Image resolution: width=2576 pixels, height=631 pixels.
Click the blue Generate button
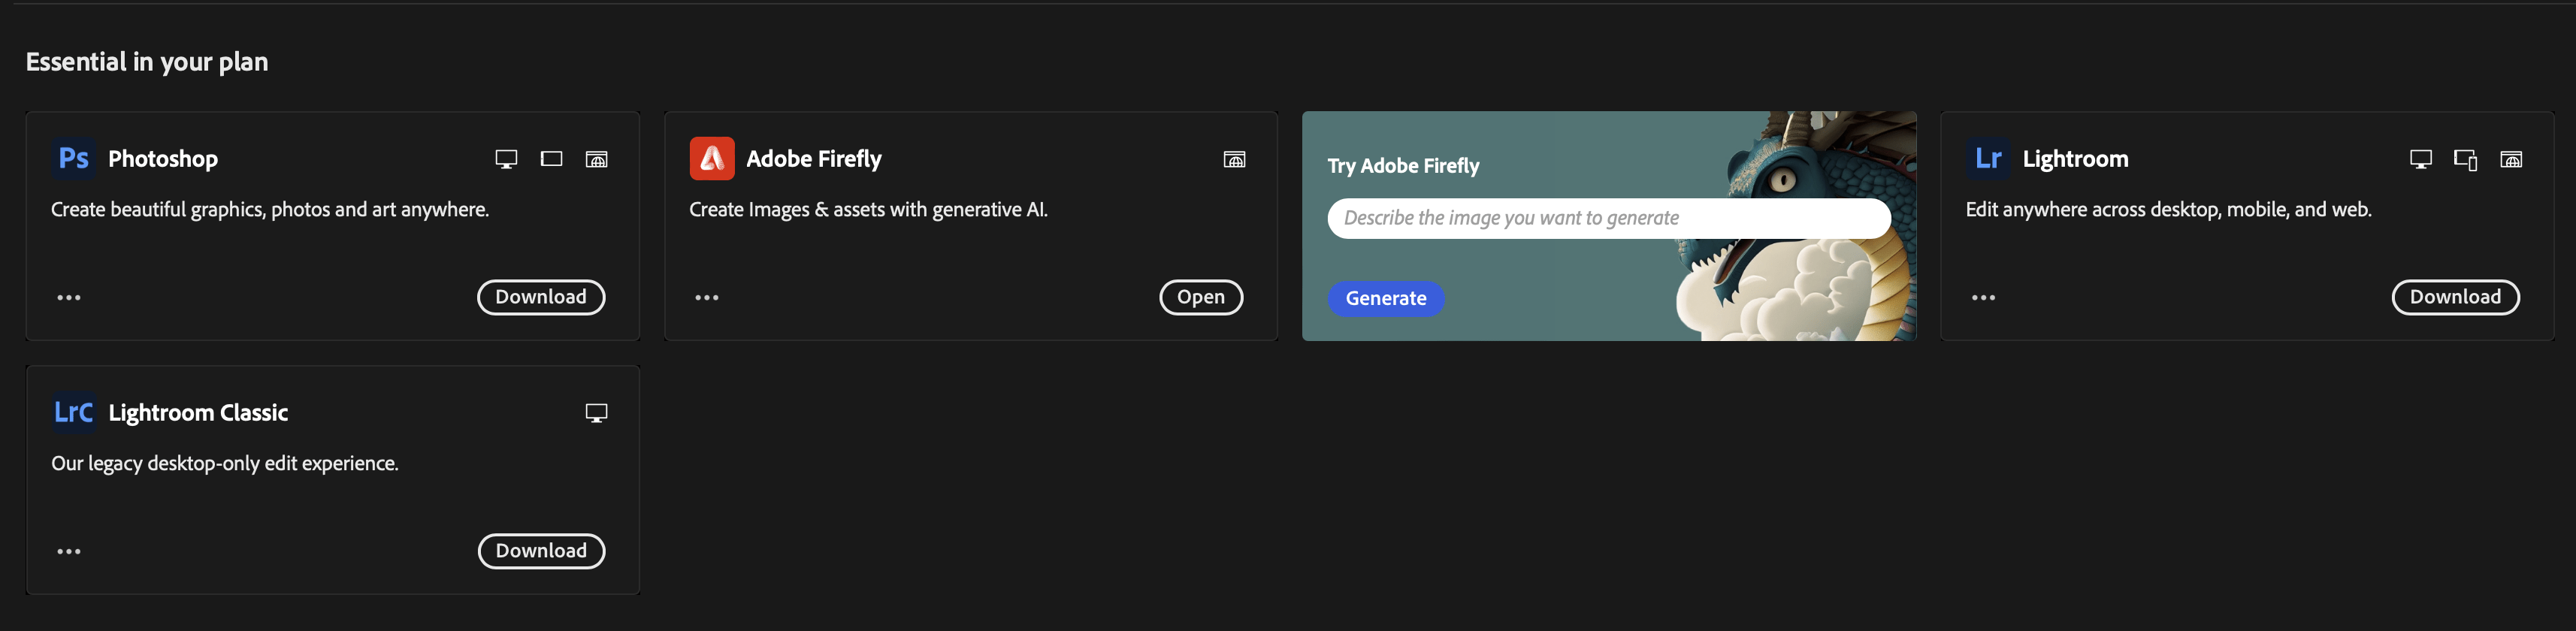[1386, 298]
